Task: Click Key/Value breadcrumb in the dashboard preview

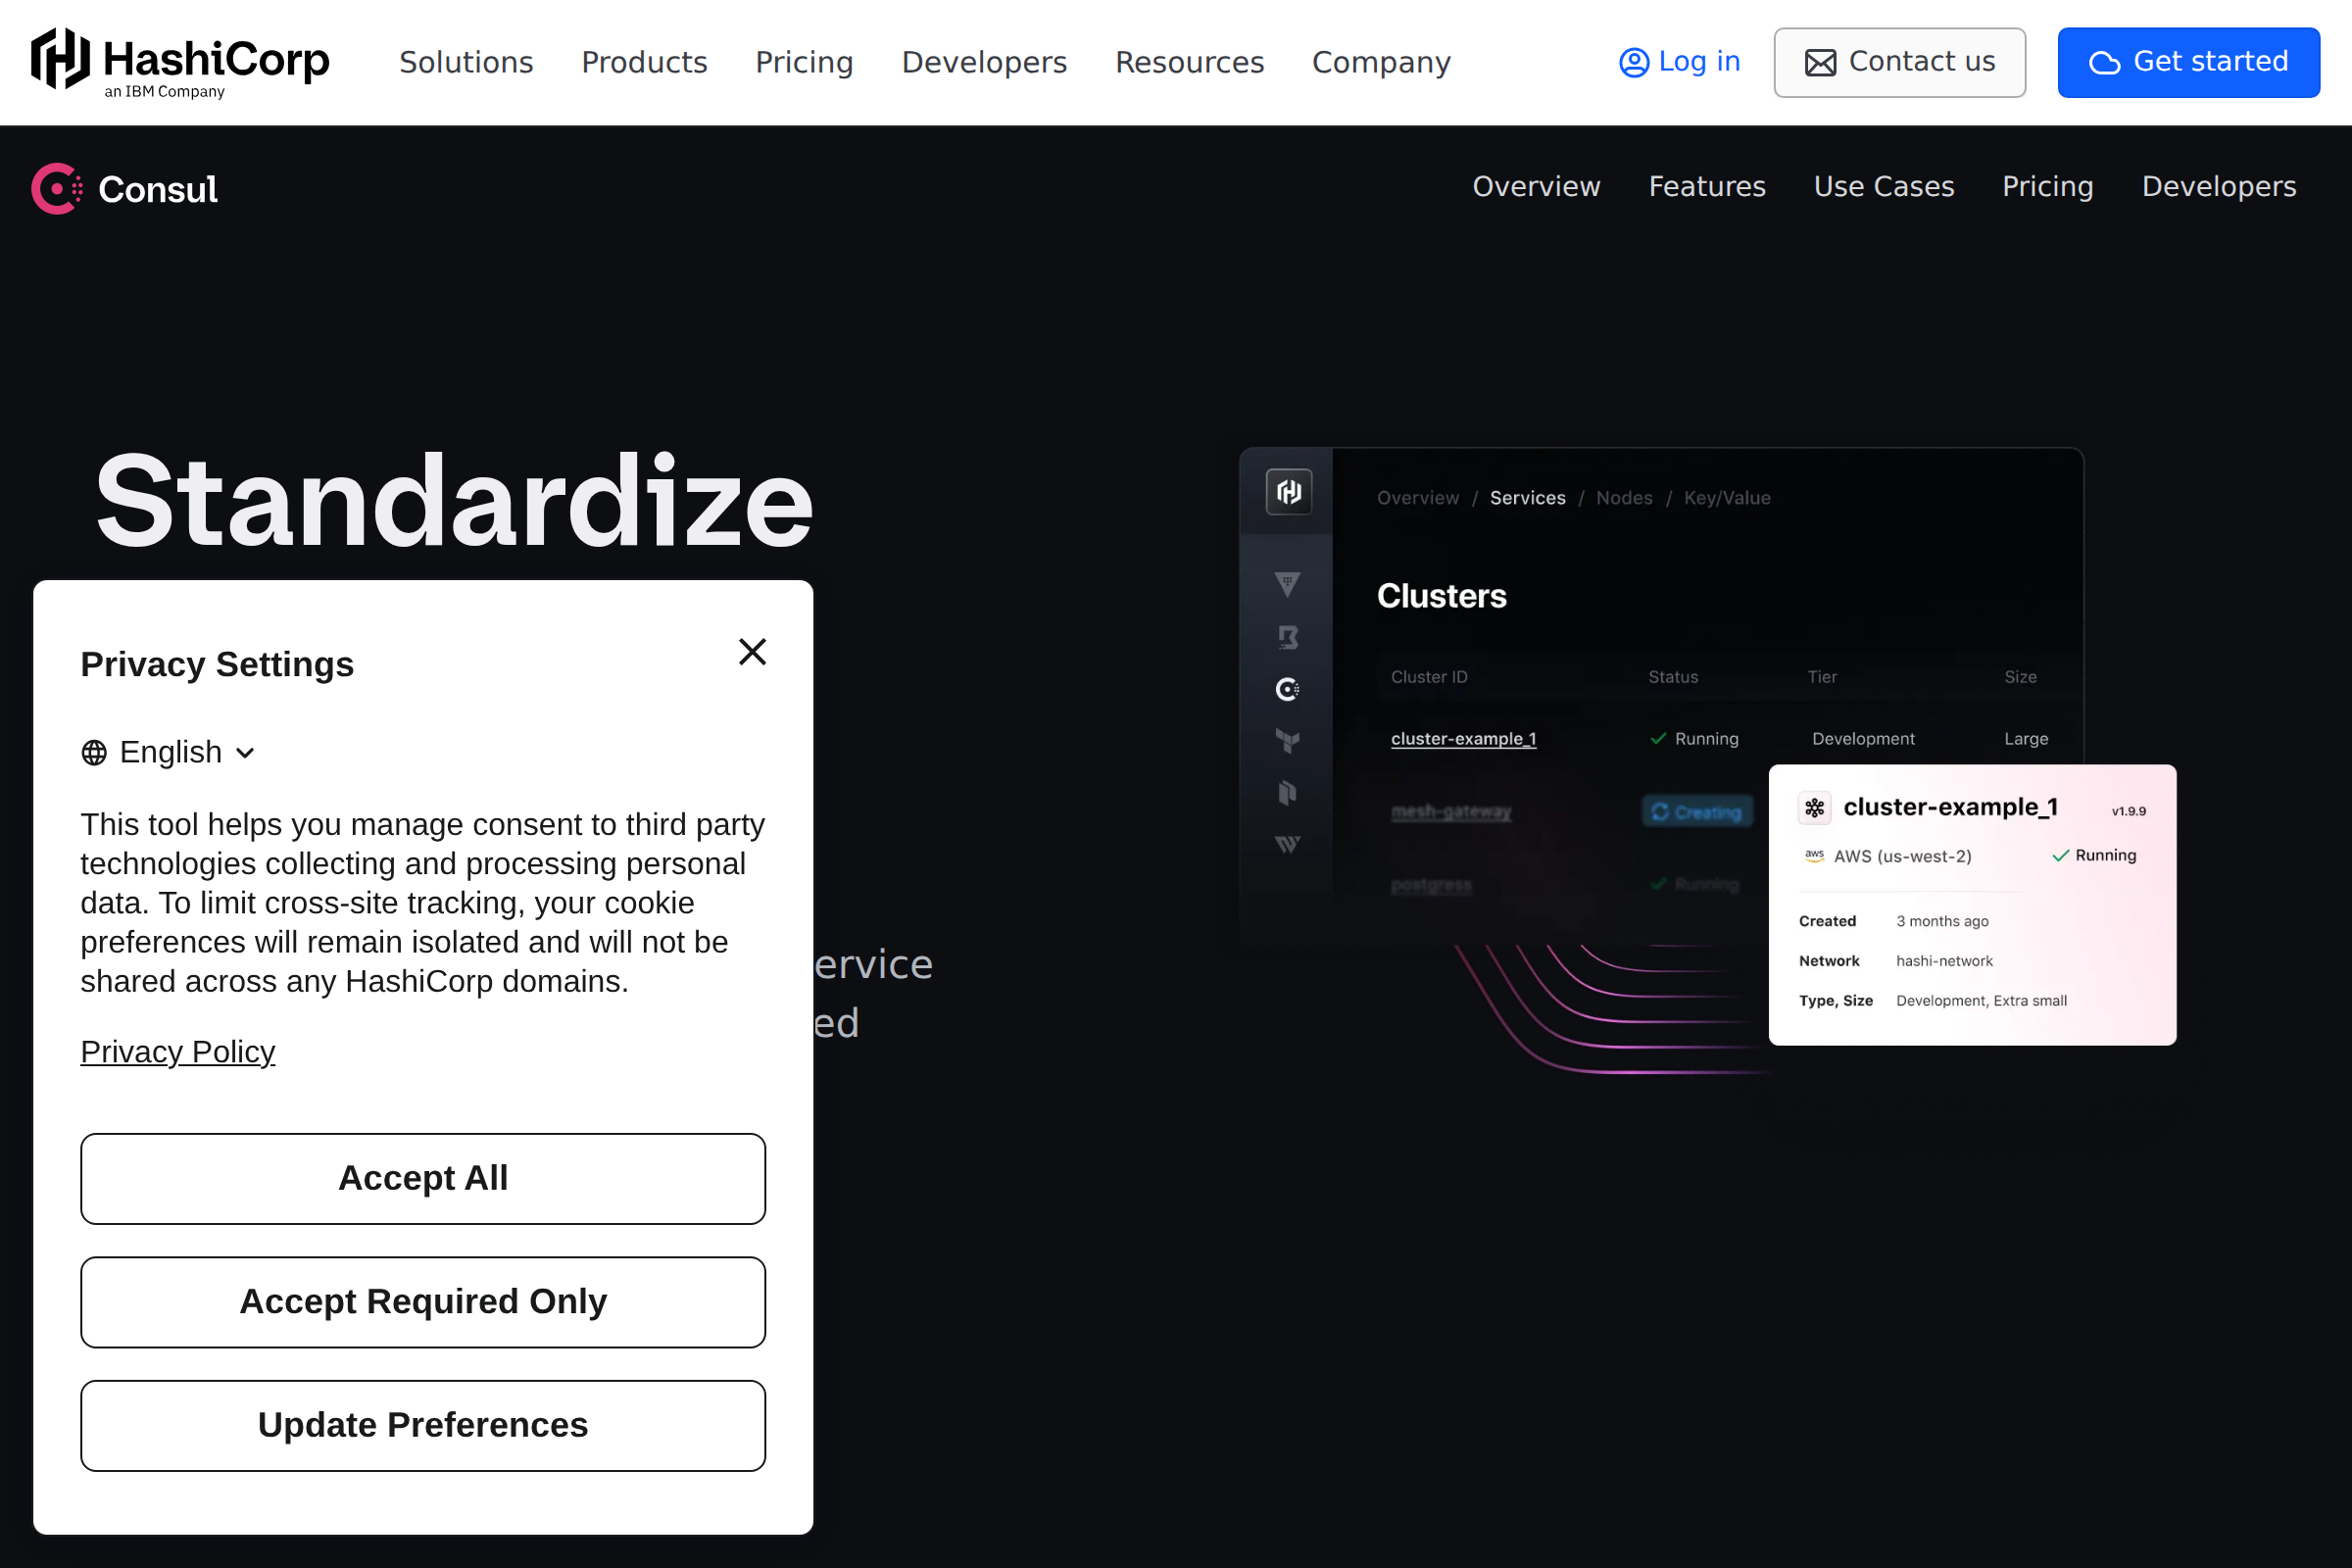Action: (1727, 498)
